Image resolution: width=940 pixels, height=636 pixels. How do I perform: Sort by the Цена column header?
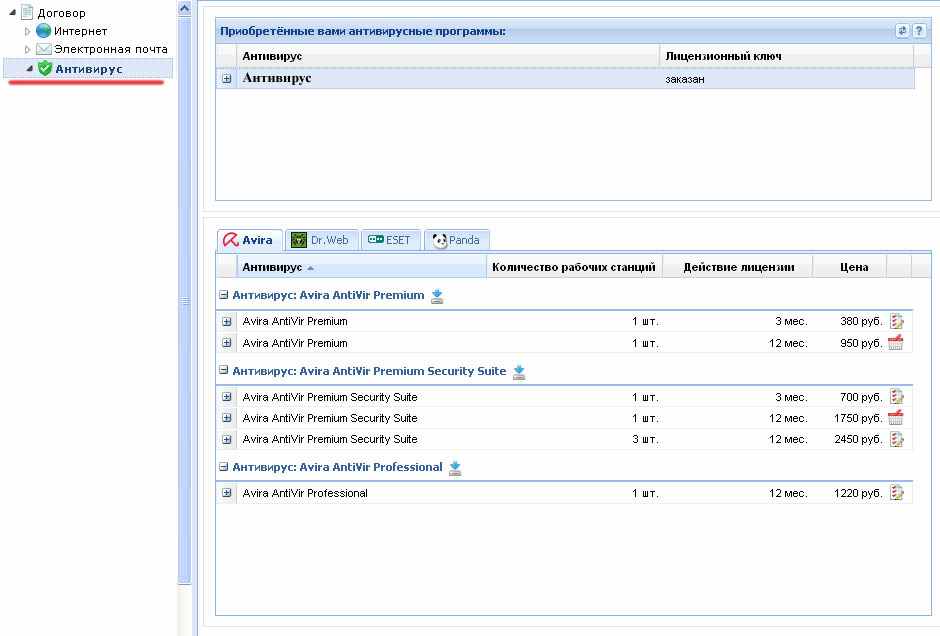[849, 267]
